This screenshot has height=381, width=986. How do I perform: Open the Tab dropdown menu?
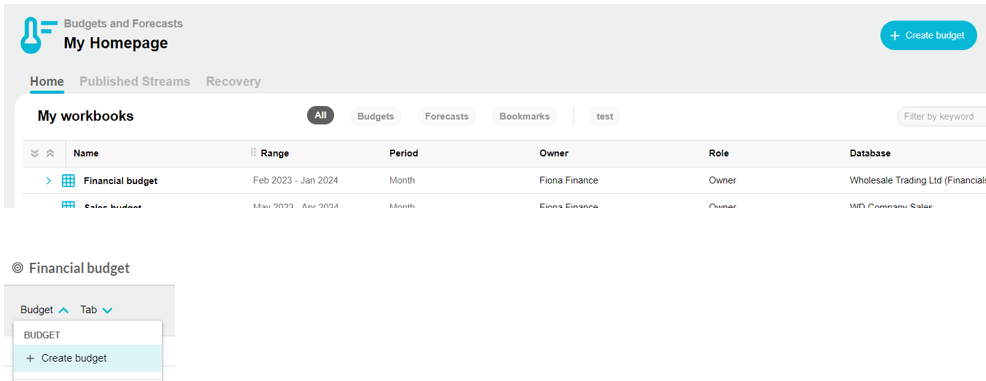click(x=96, y=310)
